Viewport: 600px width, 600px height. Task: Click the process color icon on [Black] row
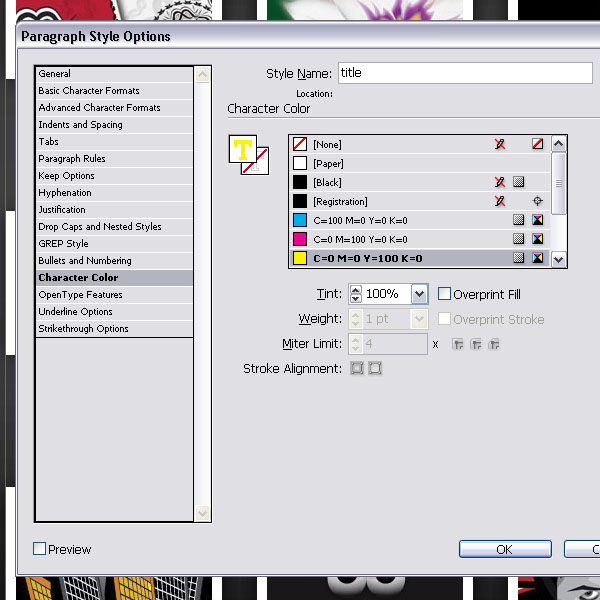click(518, 182)
